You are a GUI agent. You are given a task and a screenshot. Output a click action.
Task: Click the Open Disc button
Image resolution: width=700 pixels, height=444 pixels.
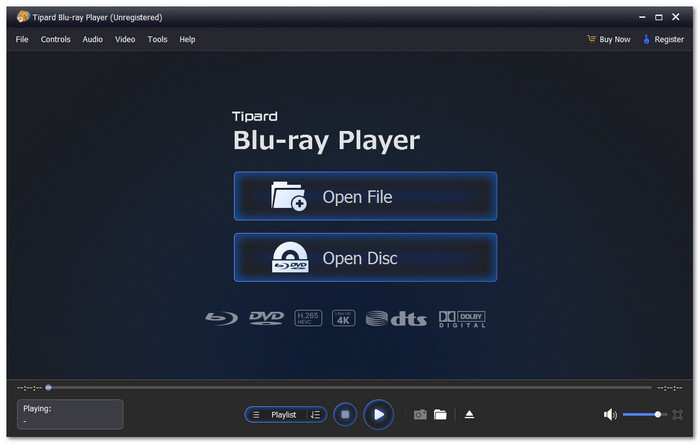(x=365, y=257)
